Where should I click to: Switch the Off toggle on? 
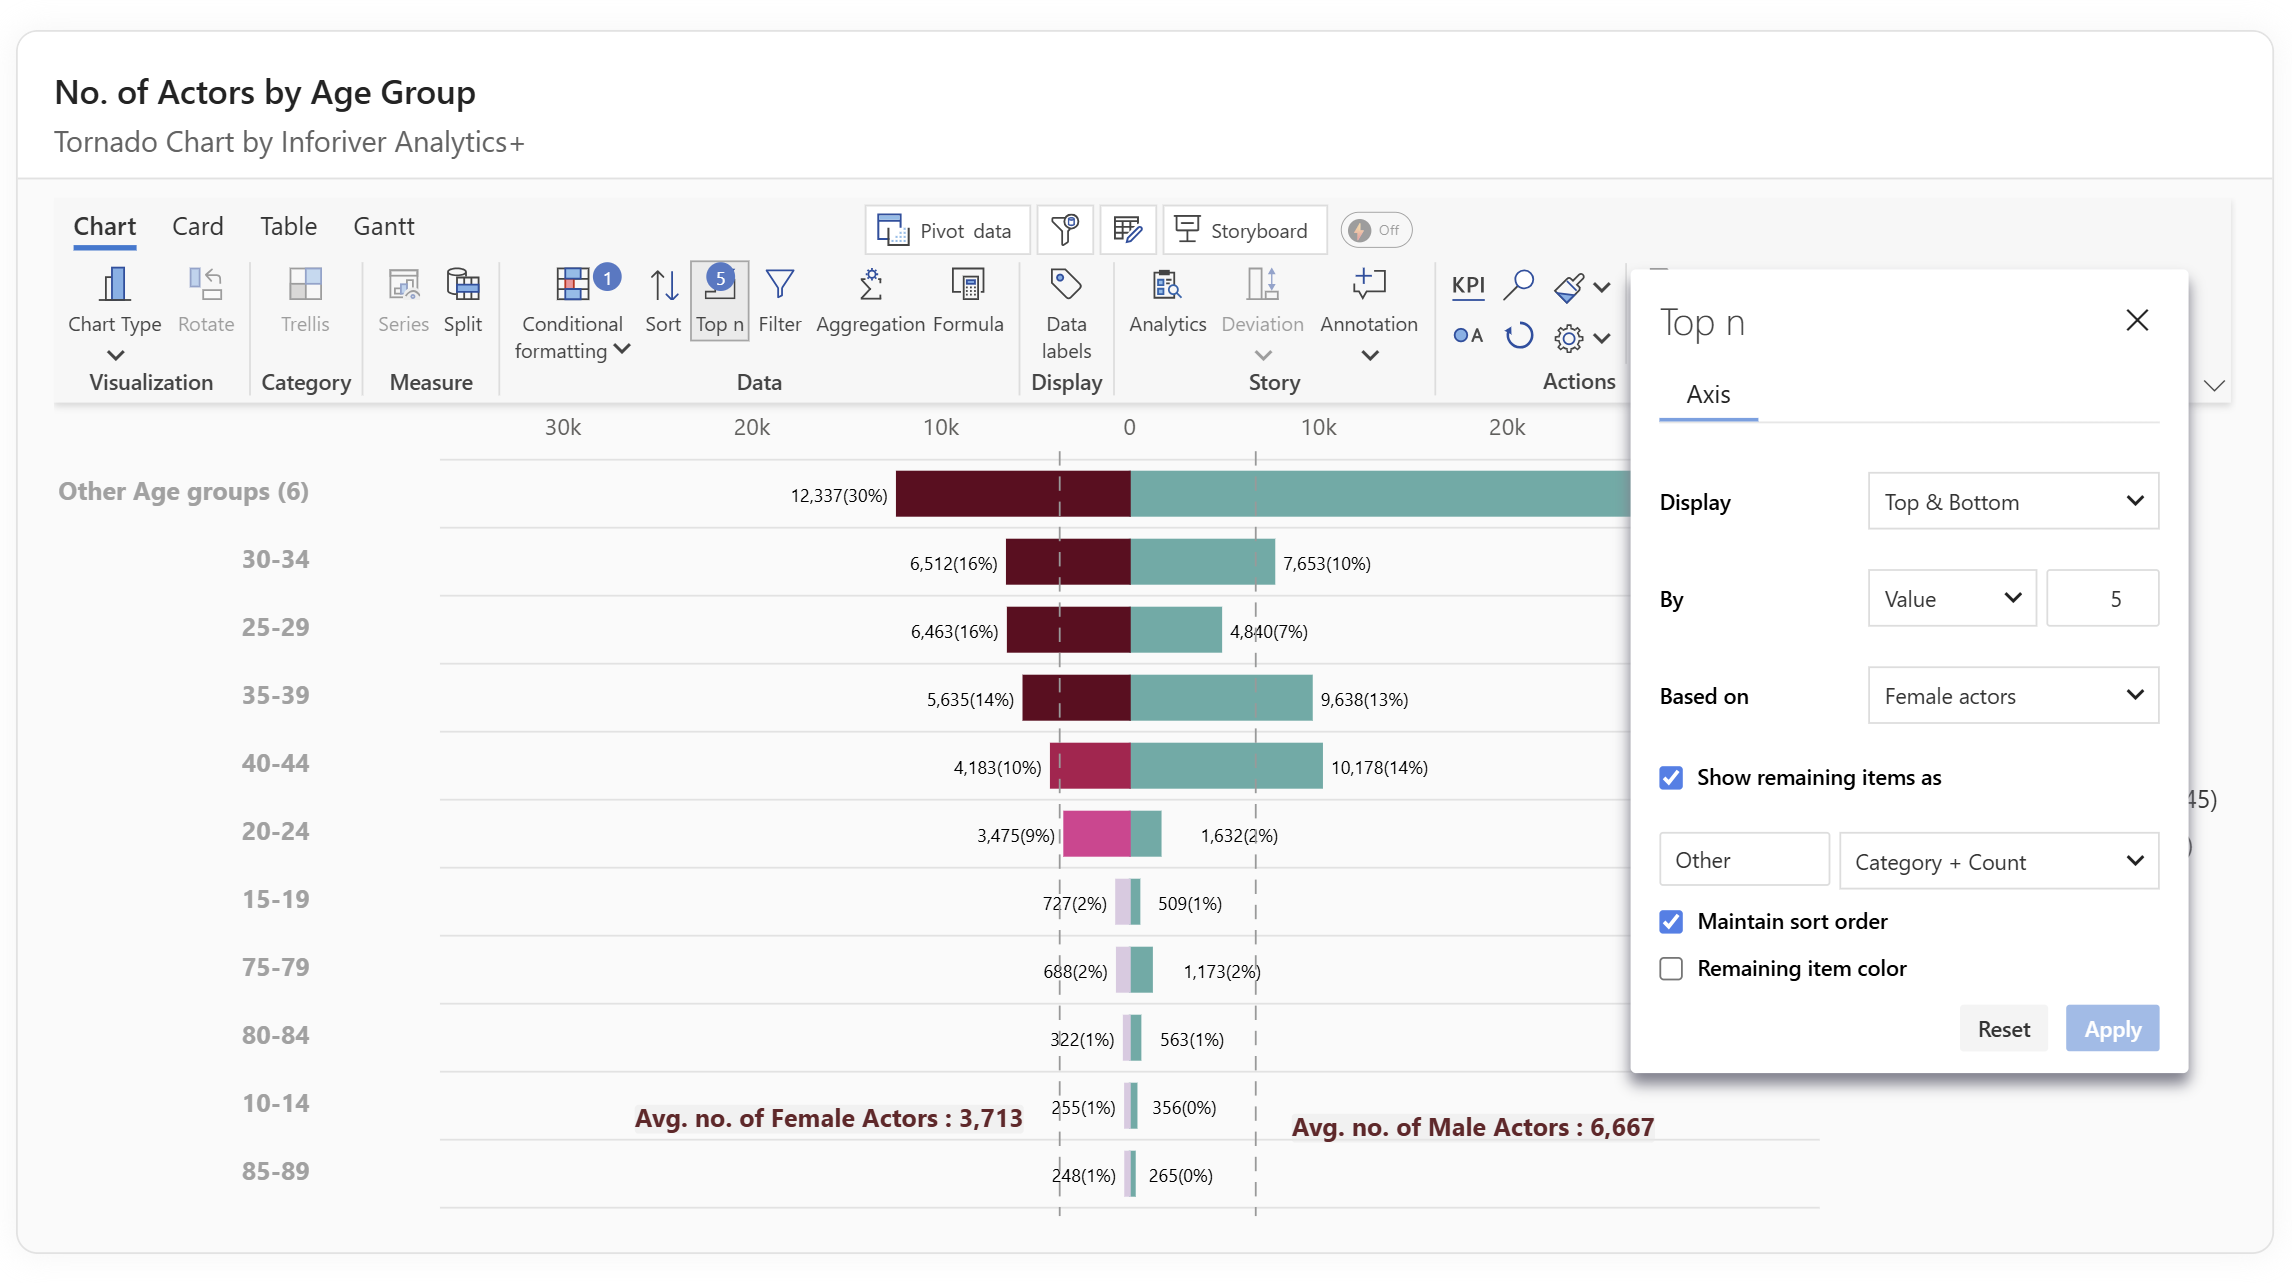tap(1375, 230)
